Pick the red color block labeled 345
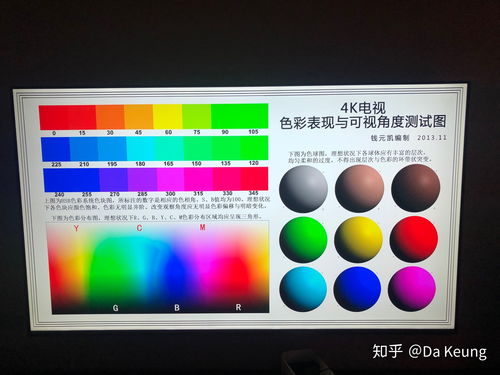This screenshot has height=375, width=500. click(x=254, y=178)
